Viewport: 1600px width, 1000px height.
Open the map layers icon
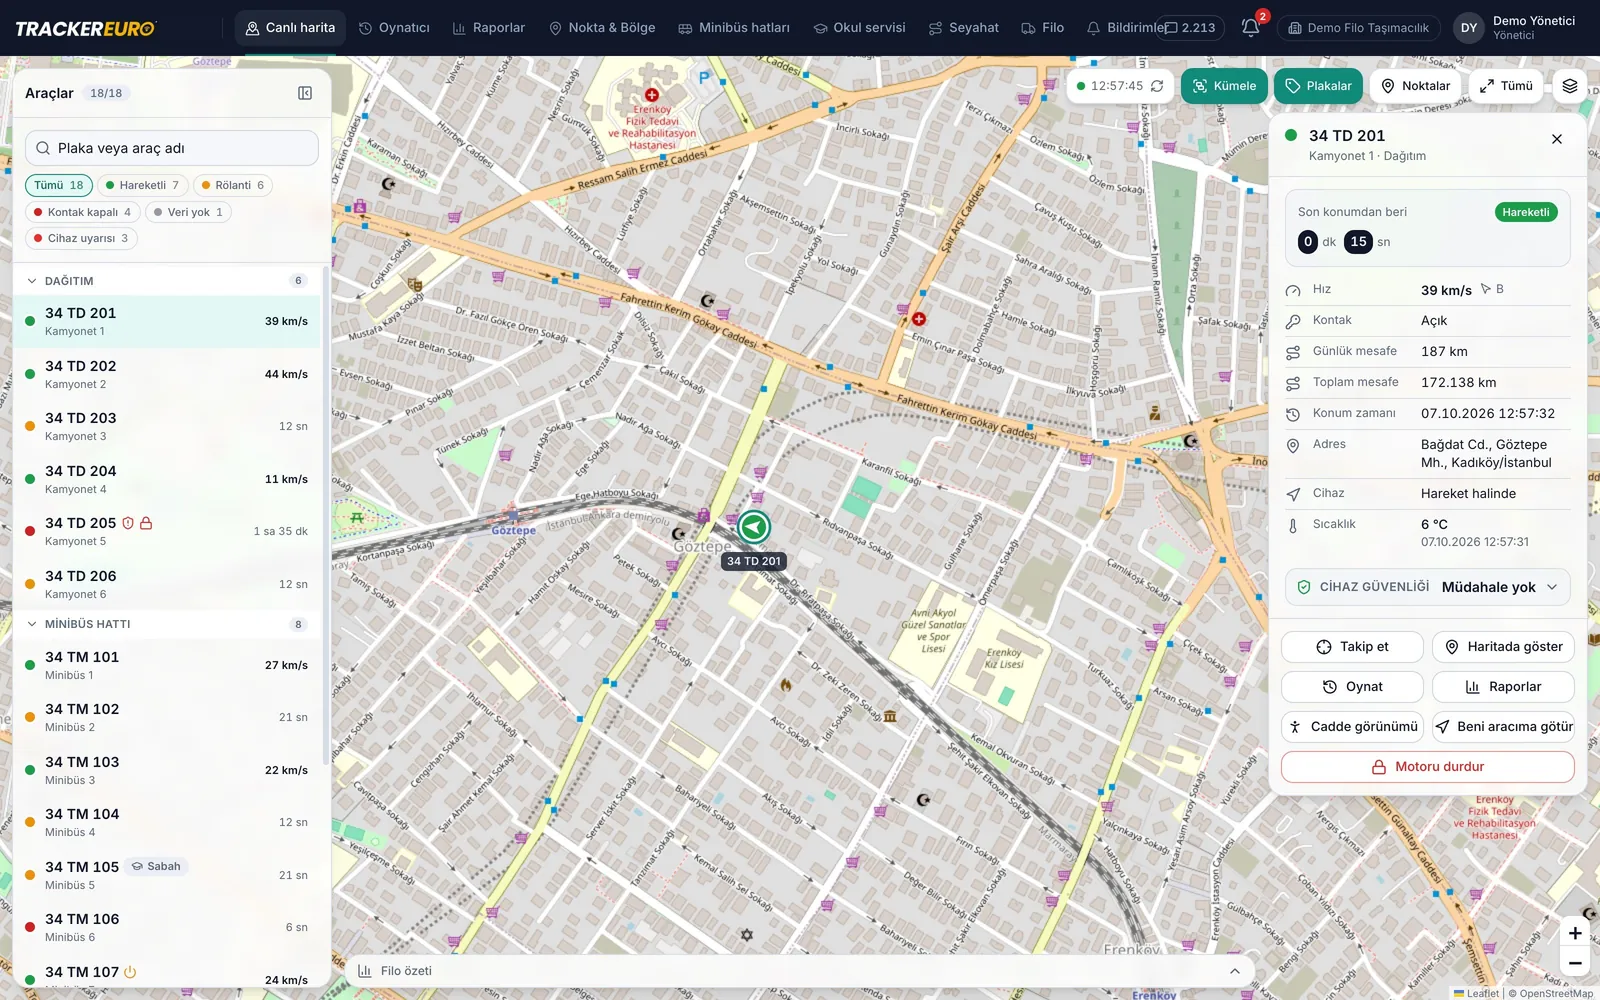point(1570,86)
